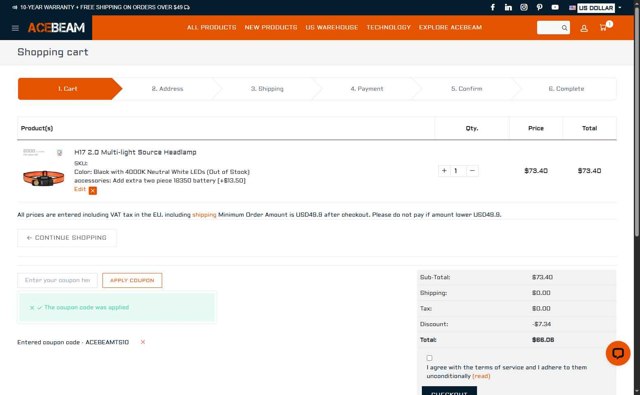Increase quantity with the plus button
This screenshot has height=395, width=640.
tap(444, 171)
